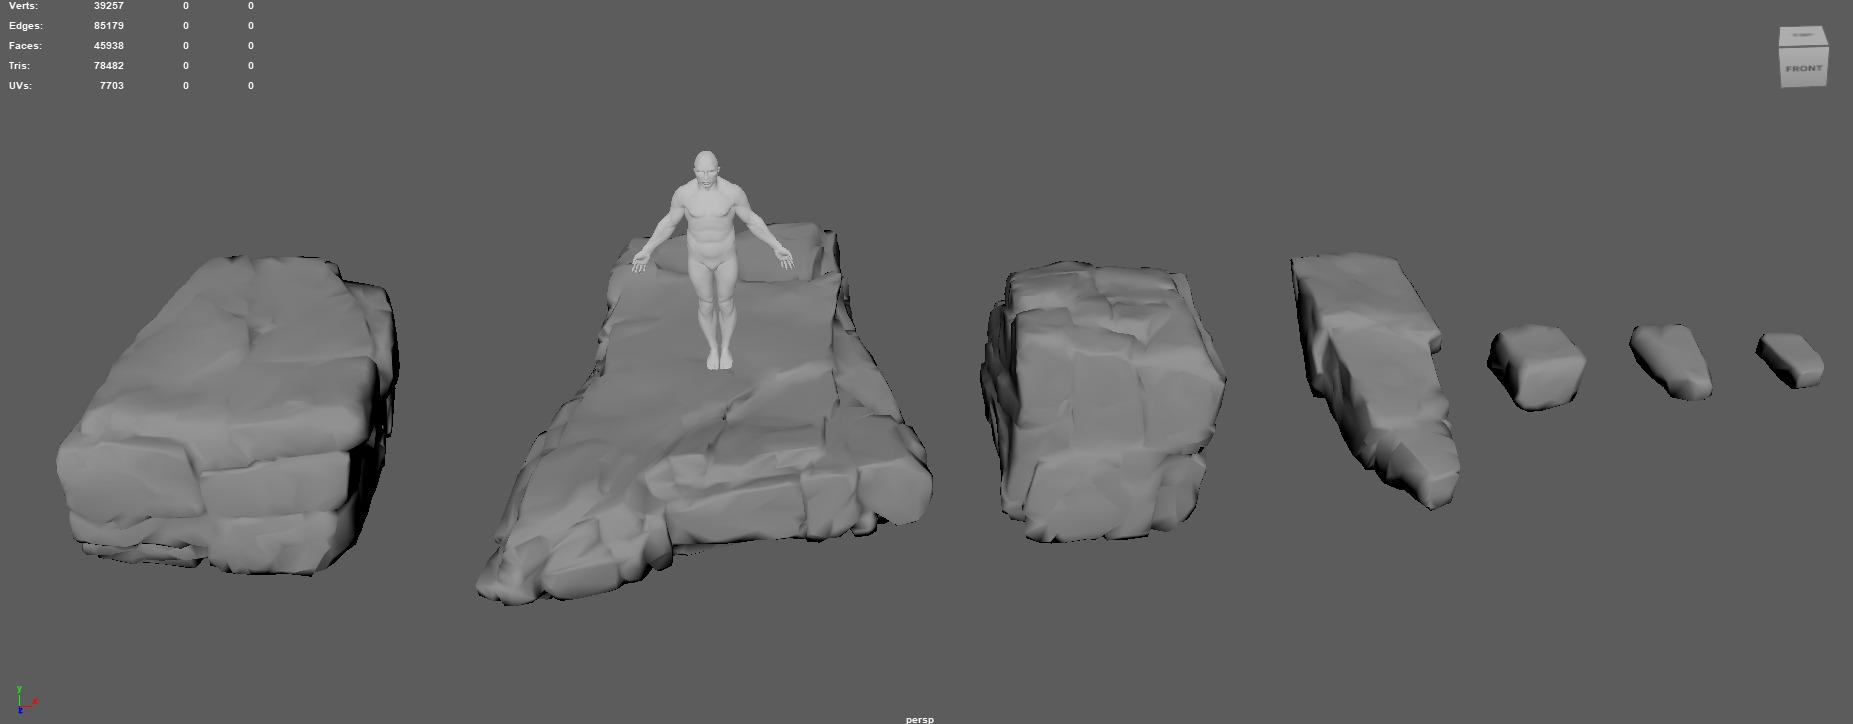1853x724 pixels.
Task: Click the Tris label in the HUD
Action: 19,66
